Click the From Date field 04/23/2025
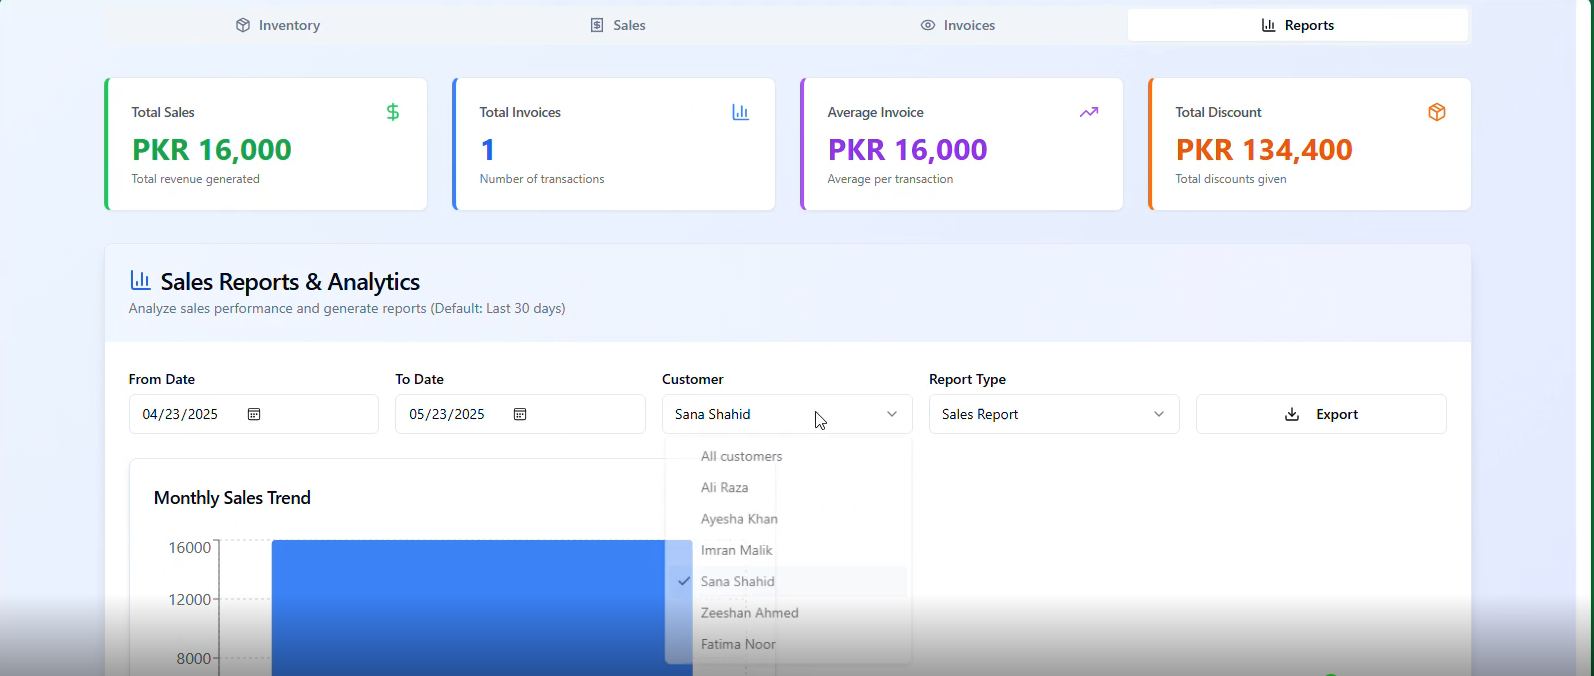This screenshot has width=1594, height=676. [x=253, y=414]
